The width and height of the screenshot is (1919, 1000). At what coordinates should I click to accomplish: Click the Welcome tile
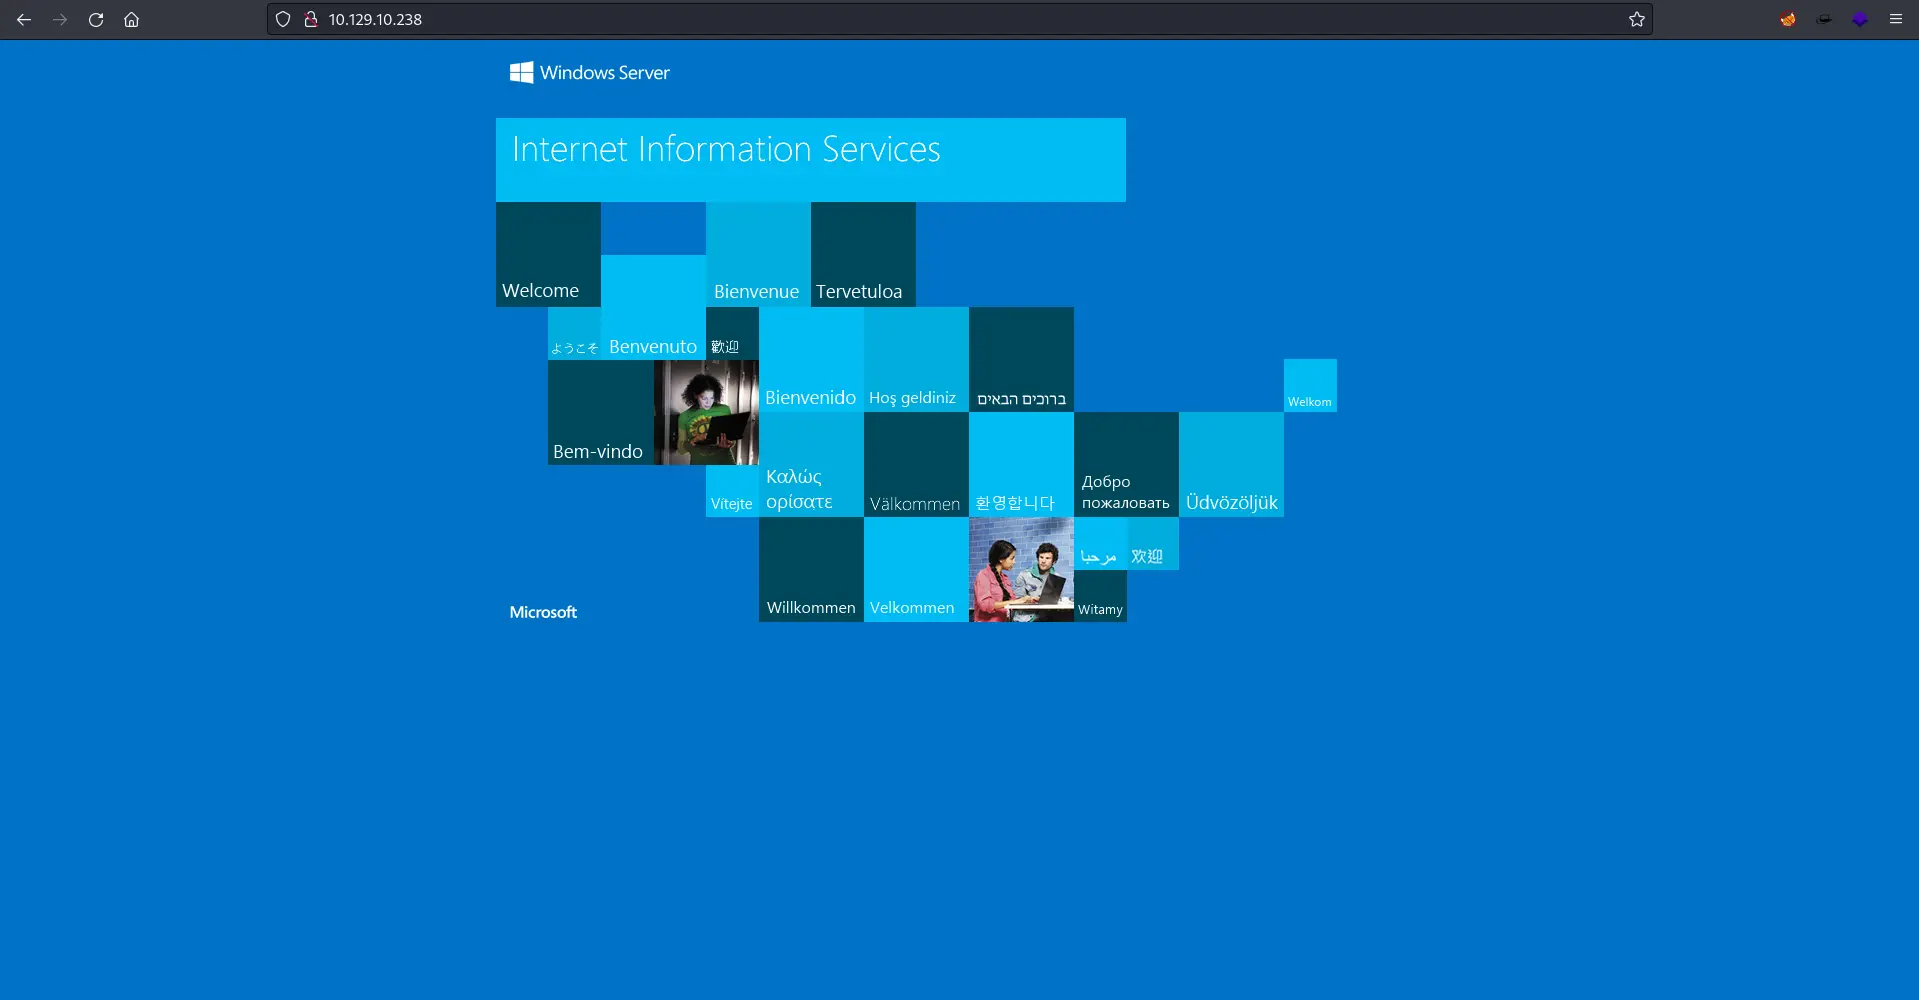(x=548, y=255)
